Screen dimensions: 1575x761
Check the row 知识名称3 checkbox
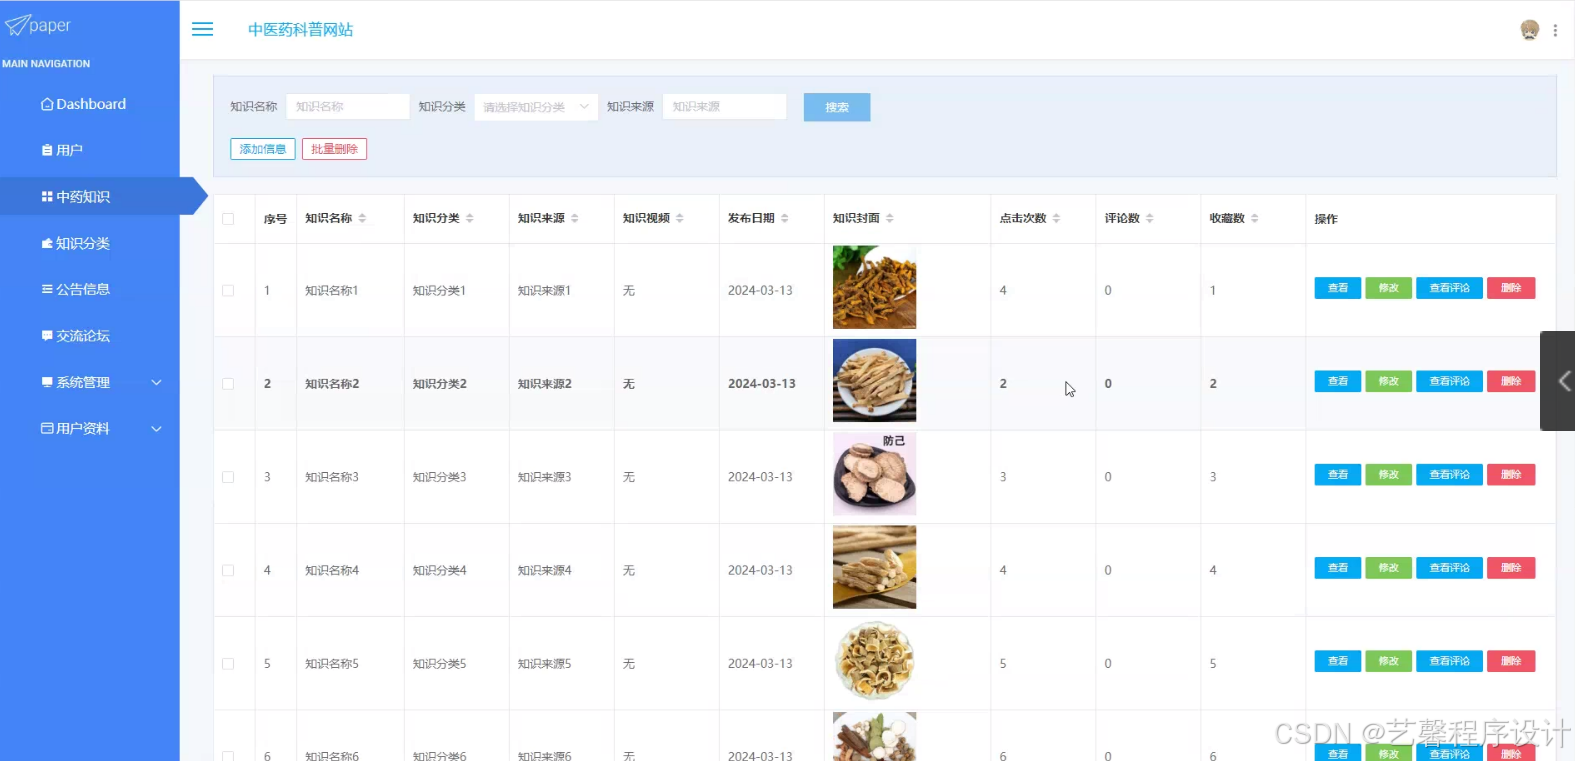pyautogui.click(x=228, y=477)
